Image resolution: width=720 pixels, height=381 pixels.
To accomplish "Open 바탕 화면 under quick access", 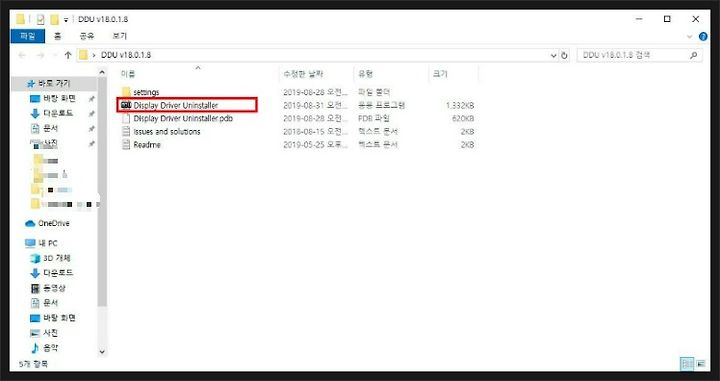I will (53, 99).
